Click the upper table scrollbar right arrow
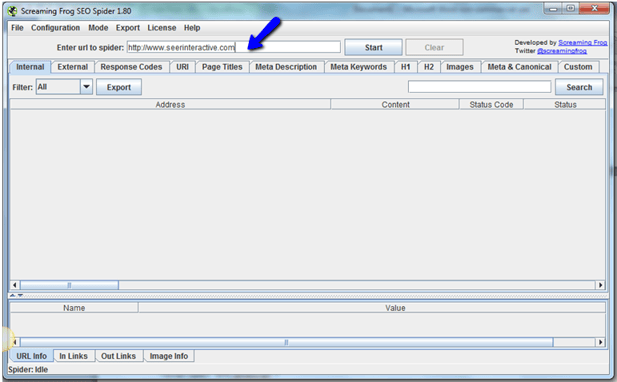Screen dimensions: 617x382 (x=600, y=285)
